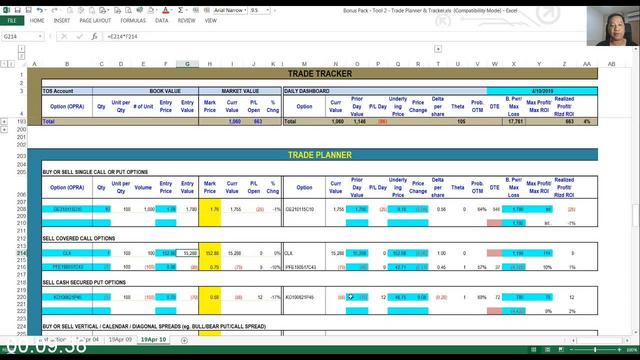Viewport: 640px width, 360px height.
Task: Click the 'SELL COVERED CALL OPTIONS' heading
Action: click(x=79, y=238)
